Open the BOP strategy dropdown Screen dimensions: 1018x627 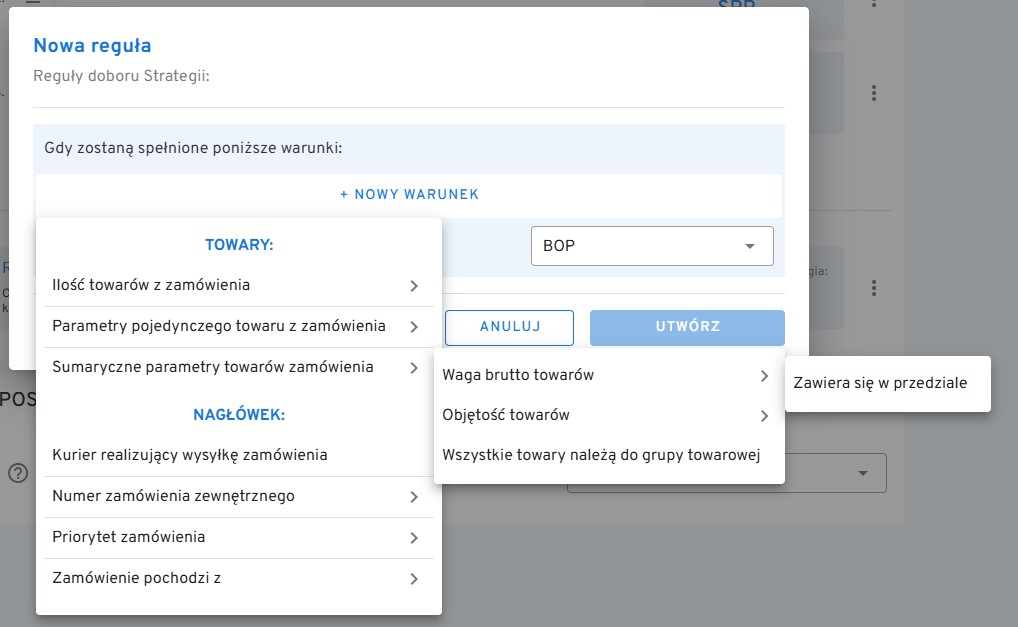tap(651, 246)
